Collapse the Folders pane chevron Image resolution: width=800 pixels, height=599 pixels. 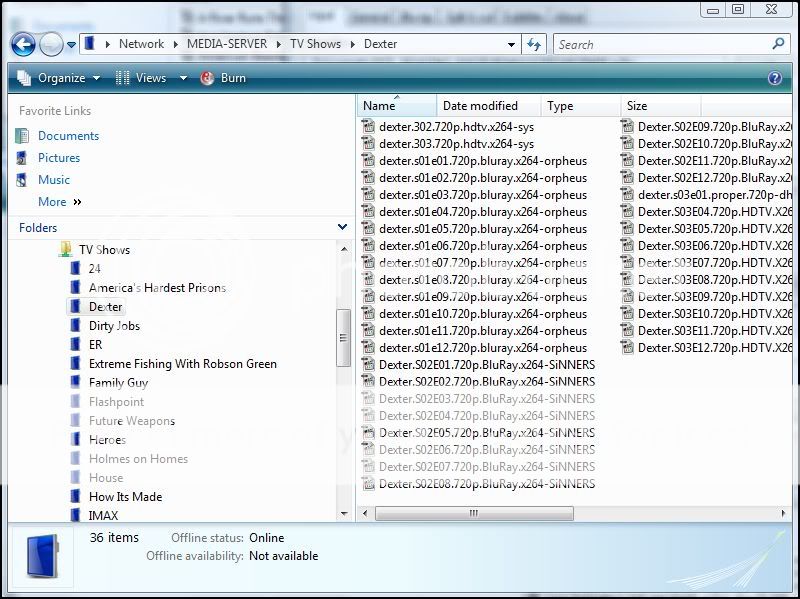[x=342, y=228]
